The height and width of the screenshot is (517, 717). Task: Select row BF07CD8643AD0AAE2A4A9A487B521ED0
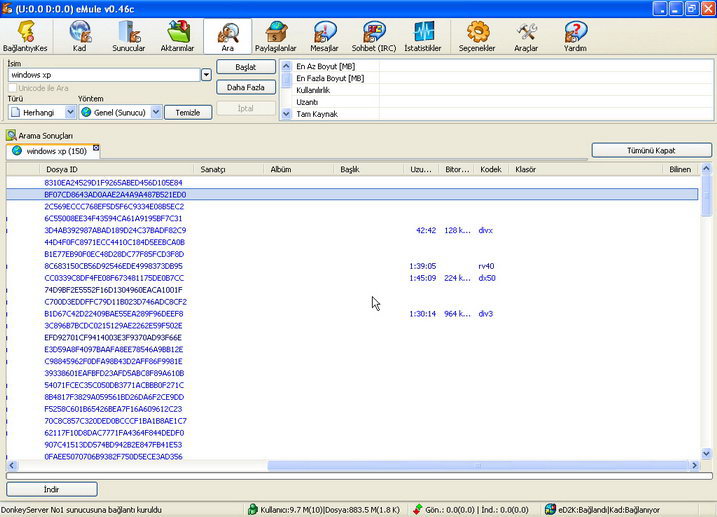(352, 194)
